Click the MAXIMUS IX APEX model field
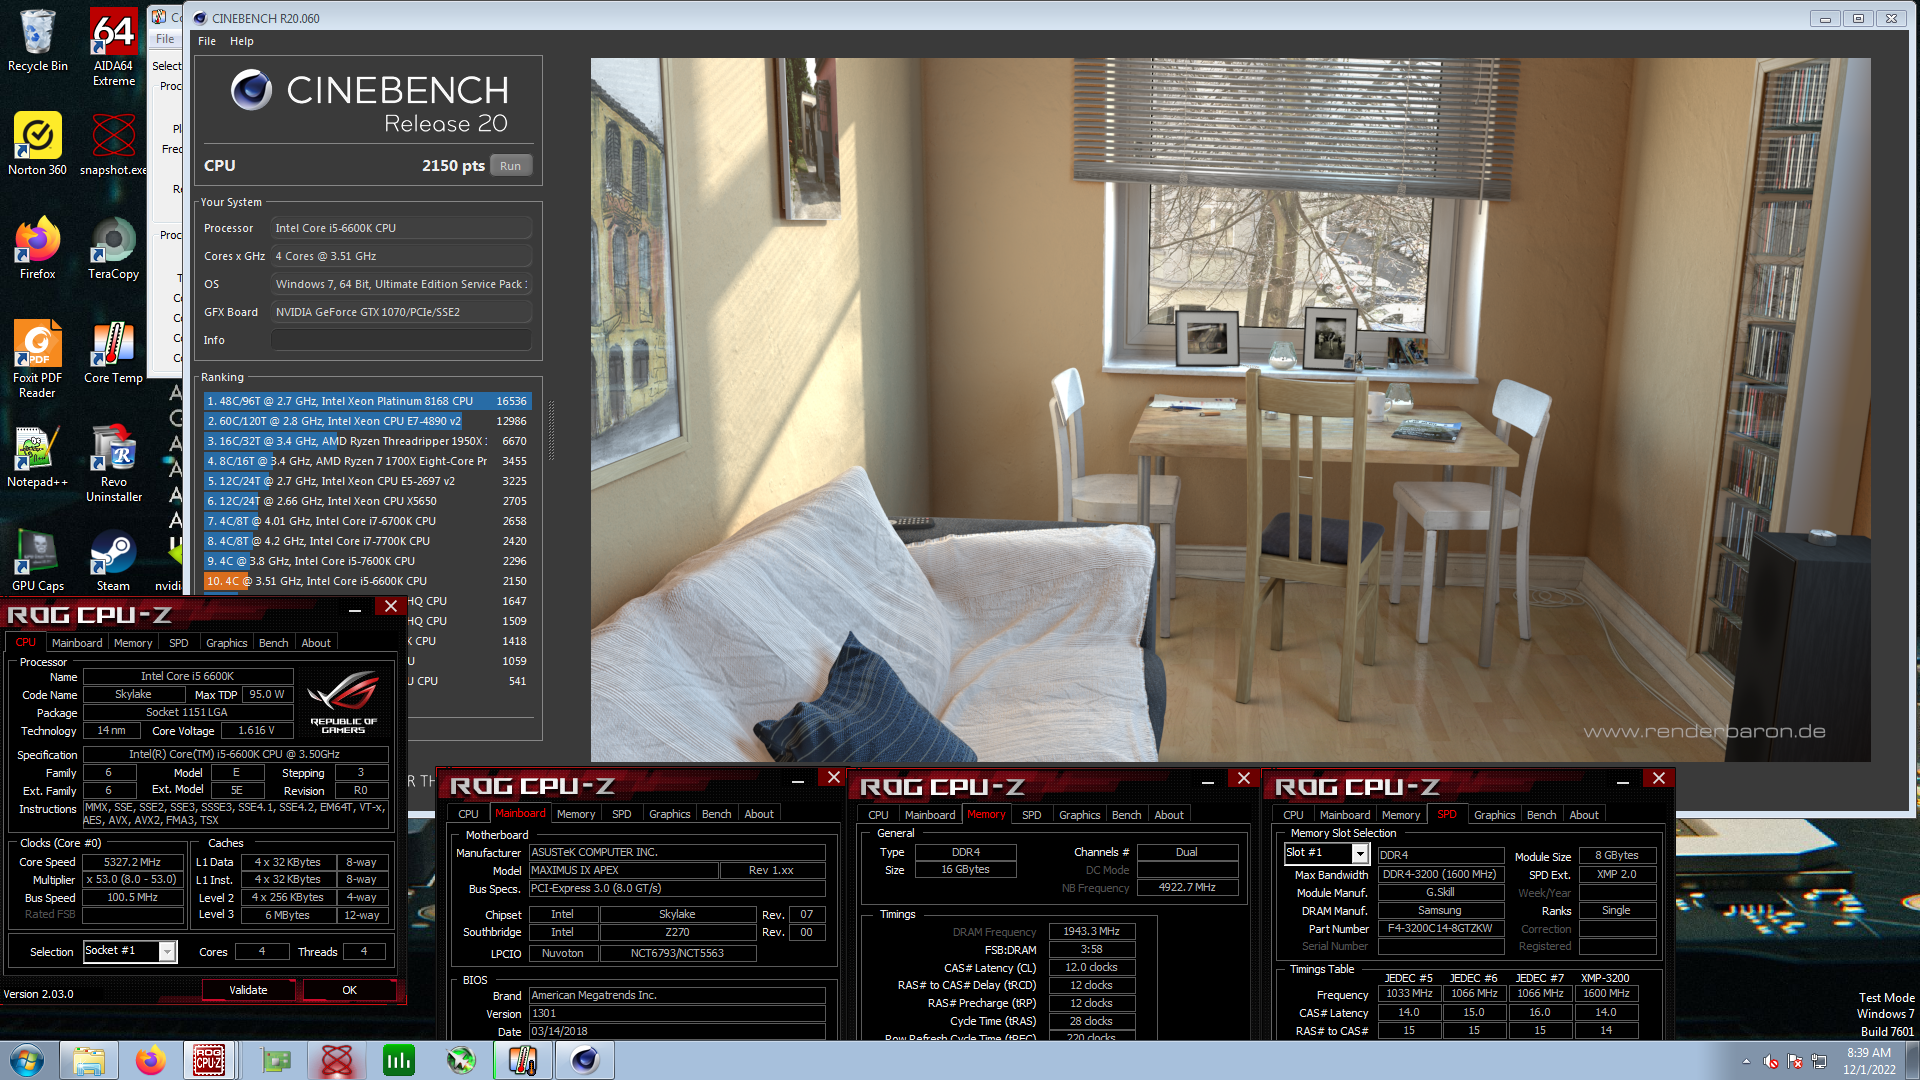The image size is (1920, 1080). (623, 871)
